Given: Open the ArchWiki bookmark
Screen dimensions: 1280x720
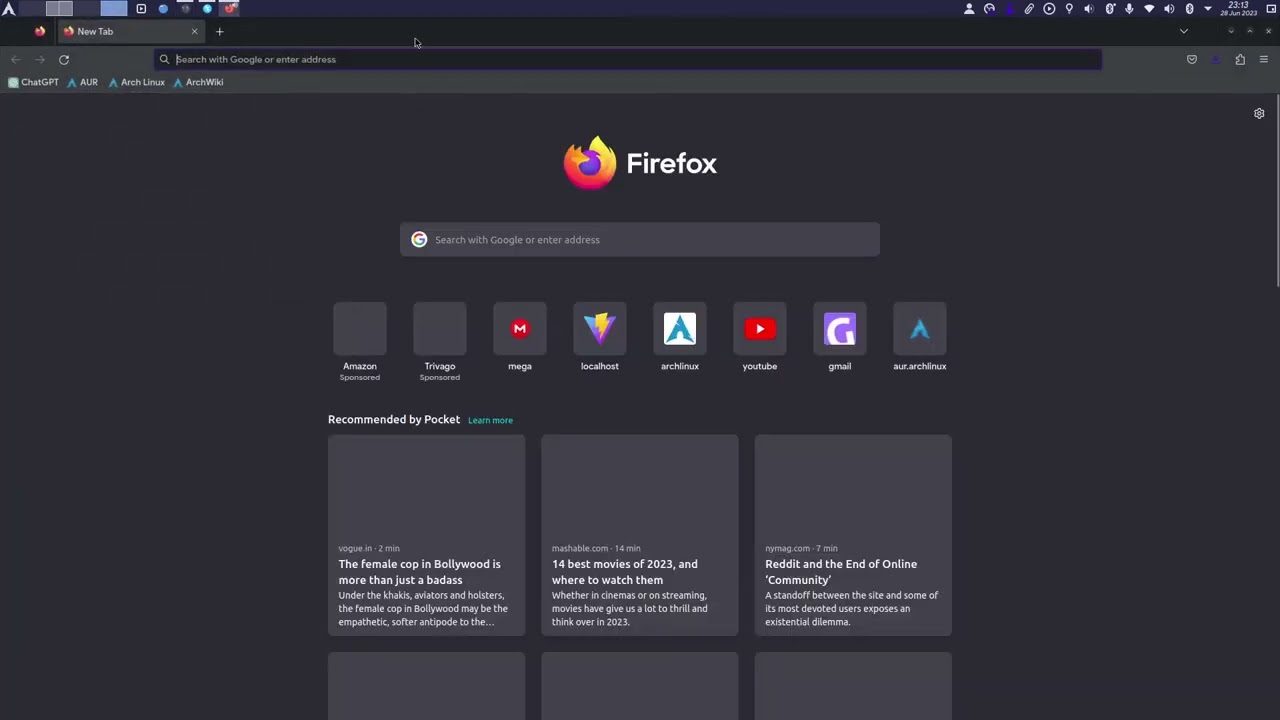Looking at the screenshot, I should (198, 82).
